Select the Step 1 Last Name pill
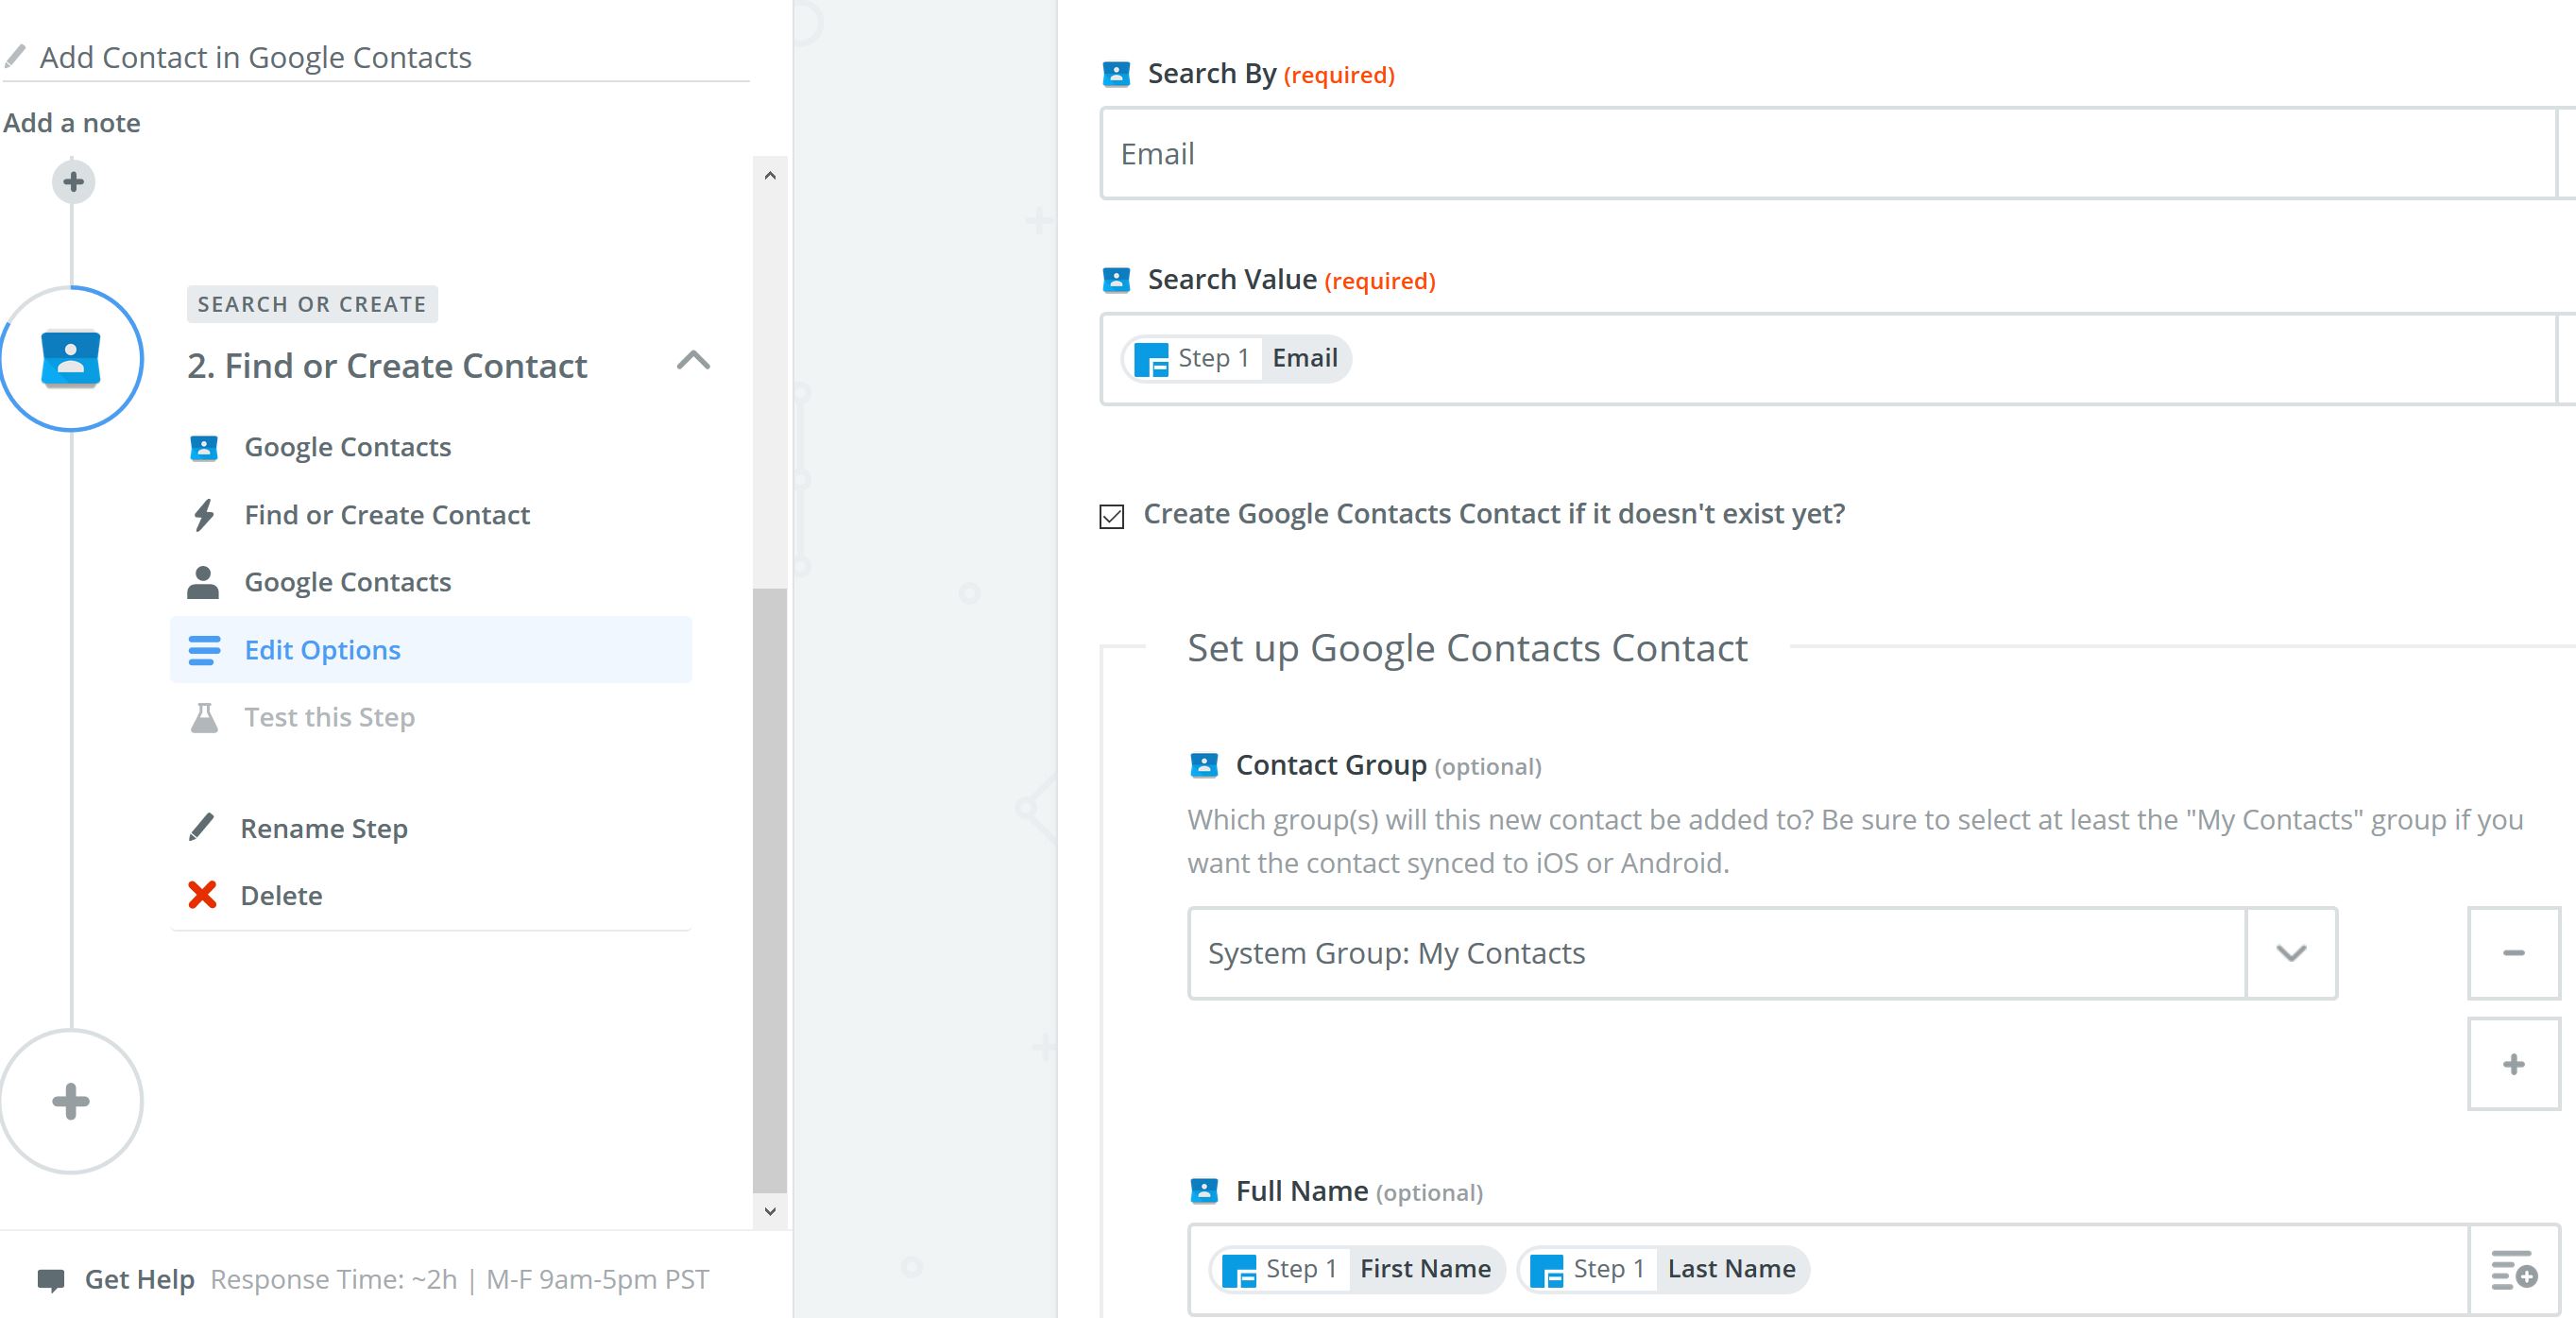Screen dimensions: 2576x1318 1664,1269
